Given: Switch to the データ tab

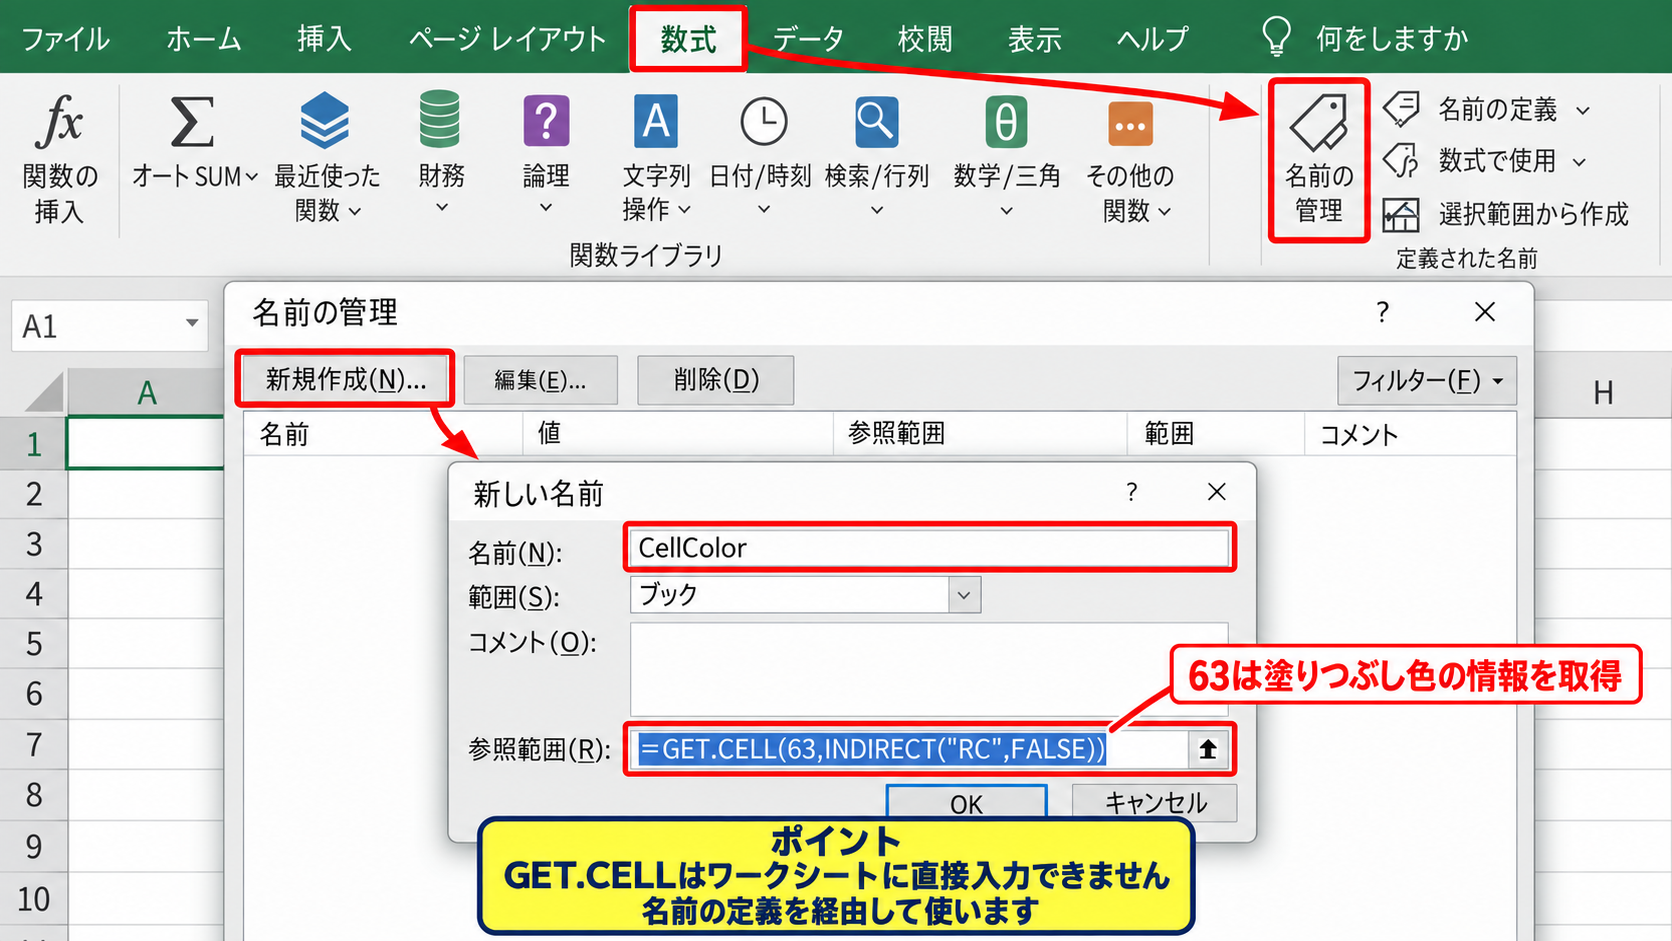Looking at the screenshot, I should (x=808, y=39).
